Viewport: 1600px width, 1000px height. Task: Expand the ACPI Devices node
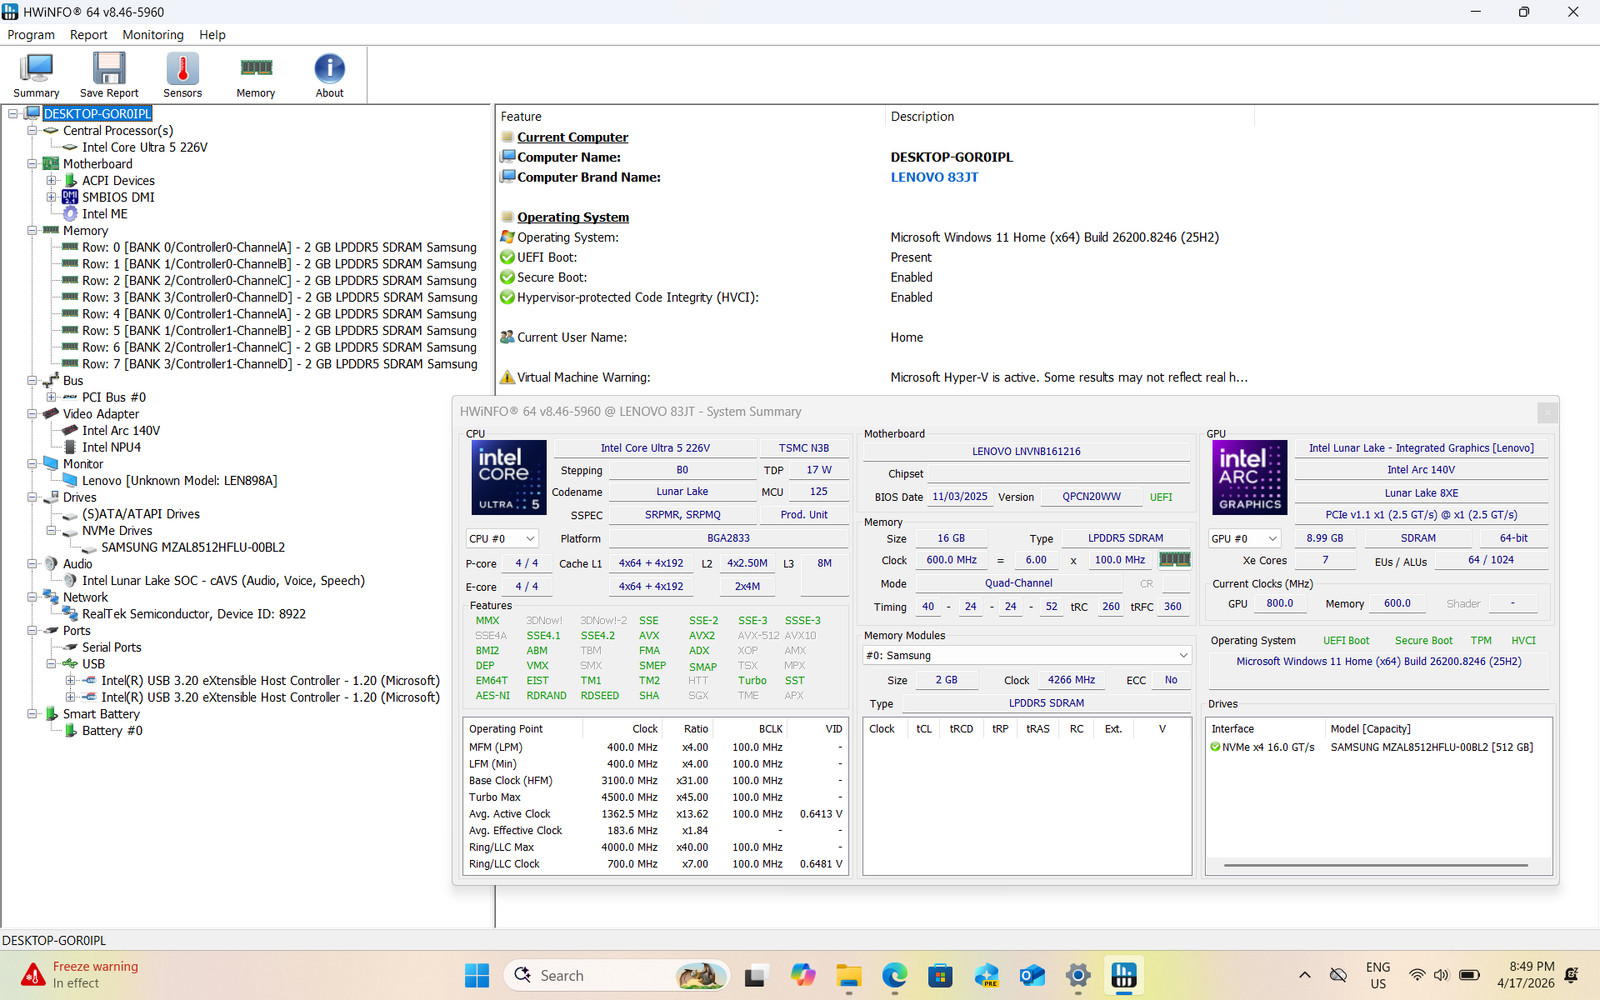point(51,181)
